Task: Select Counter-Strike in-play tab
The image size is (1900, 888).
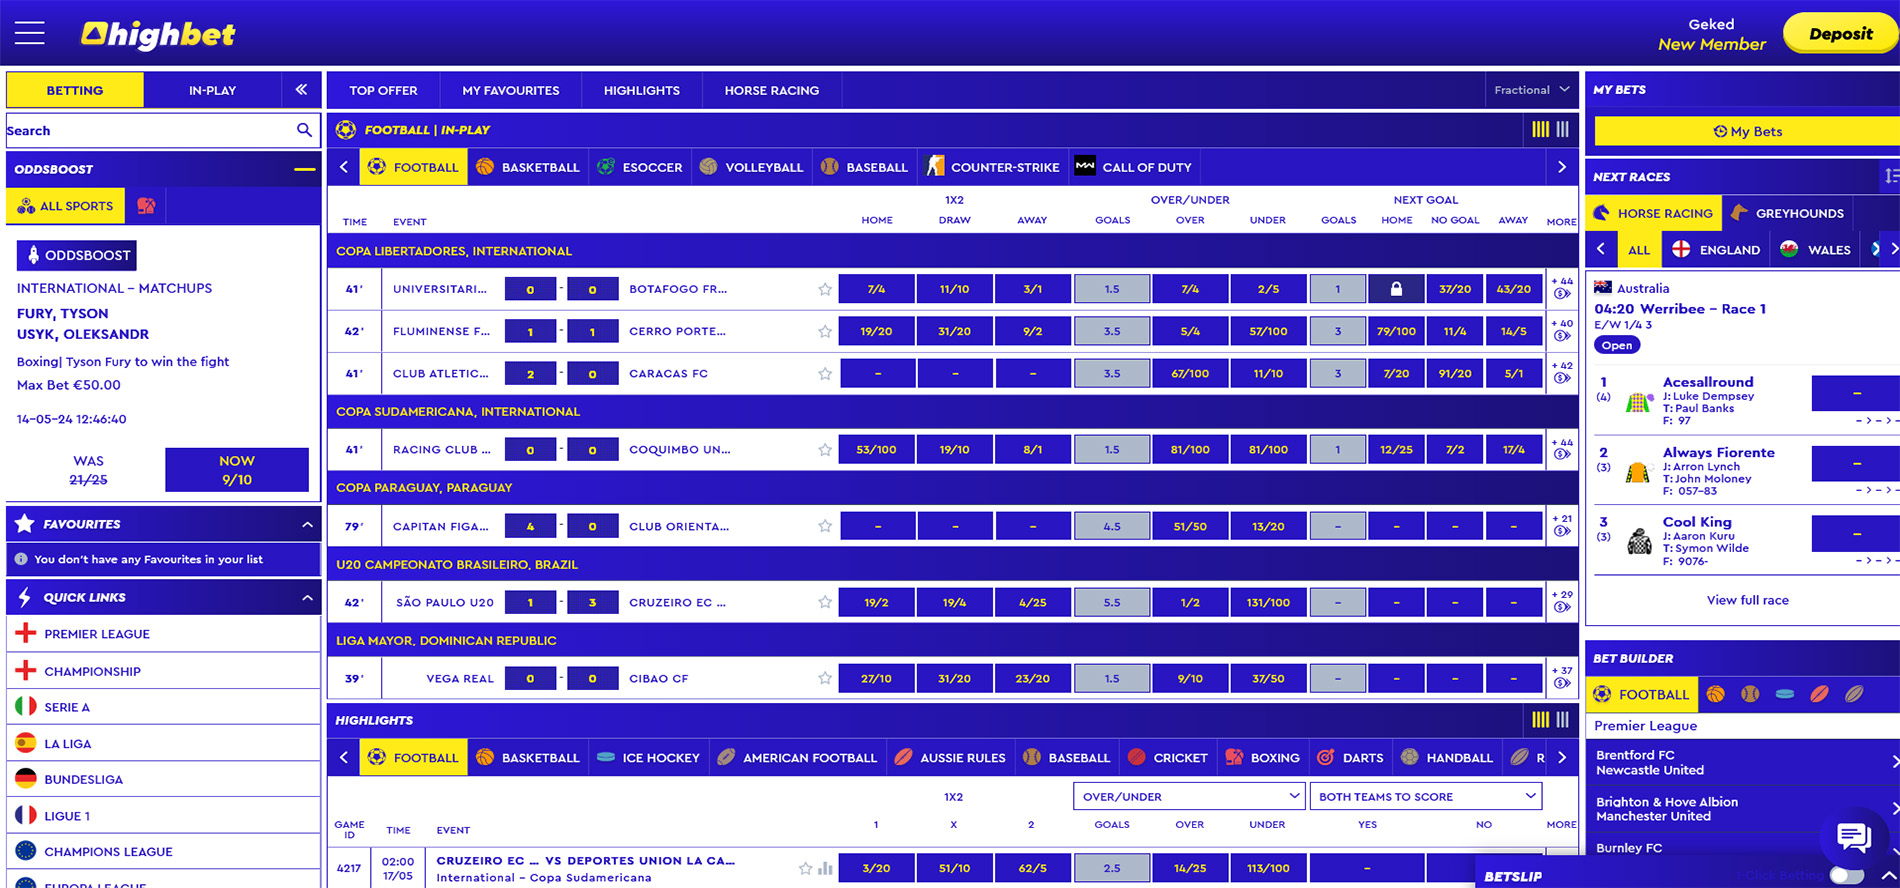Action: click(993, 167)
